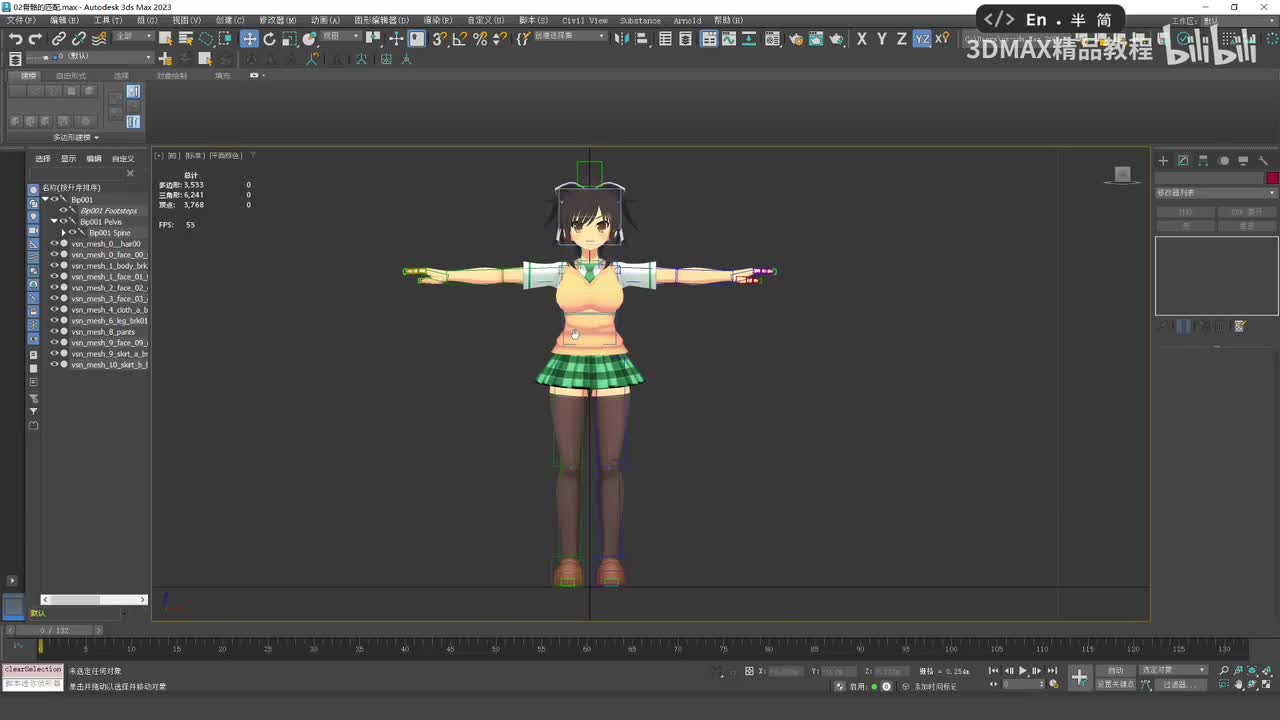Click the large Set Keys plus button
Image resolution: width=1280 pixels, height=720 pixels.
click(1079, 677)
